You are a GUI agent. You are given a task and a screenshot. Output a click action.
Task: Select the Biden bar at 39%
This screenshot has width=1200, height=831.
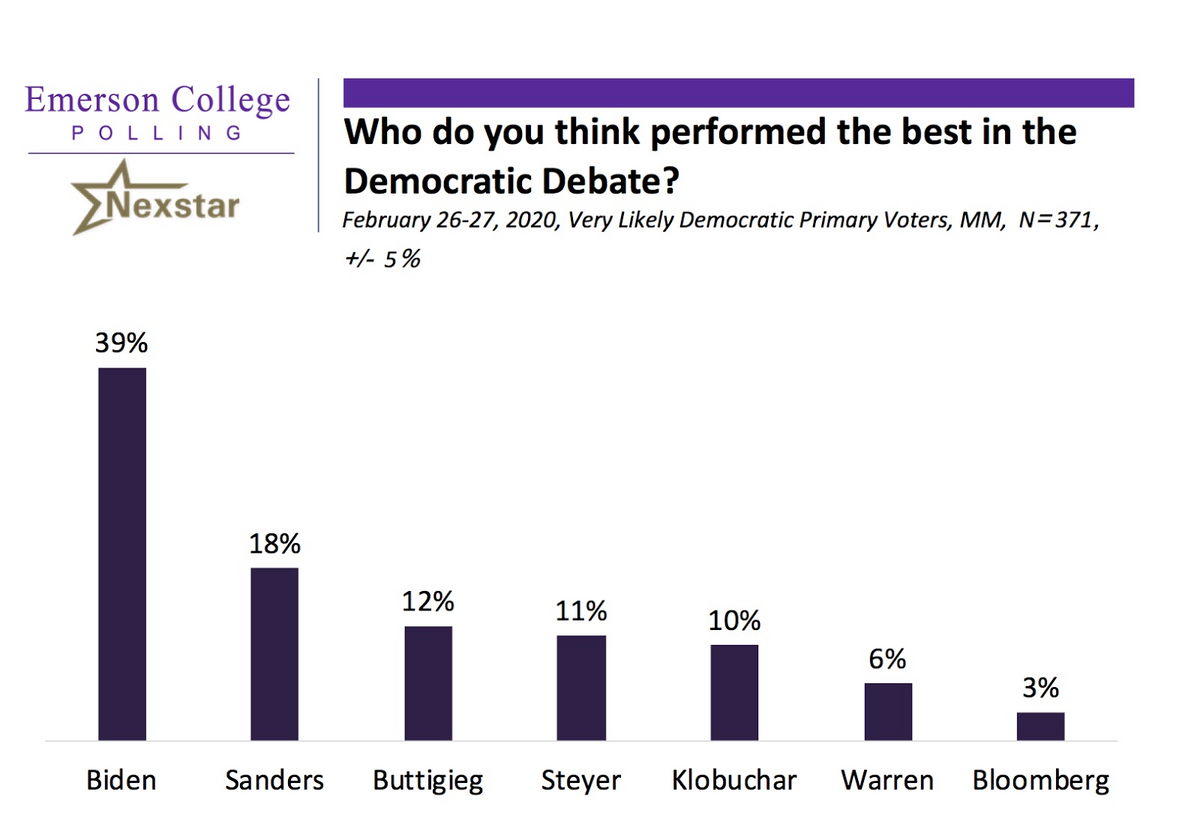(x=122, y=554)
